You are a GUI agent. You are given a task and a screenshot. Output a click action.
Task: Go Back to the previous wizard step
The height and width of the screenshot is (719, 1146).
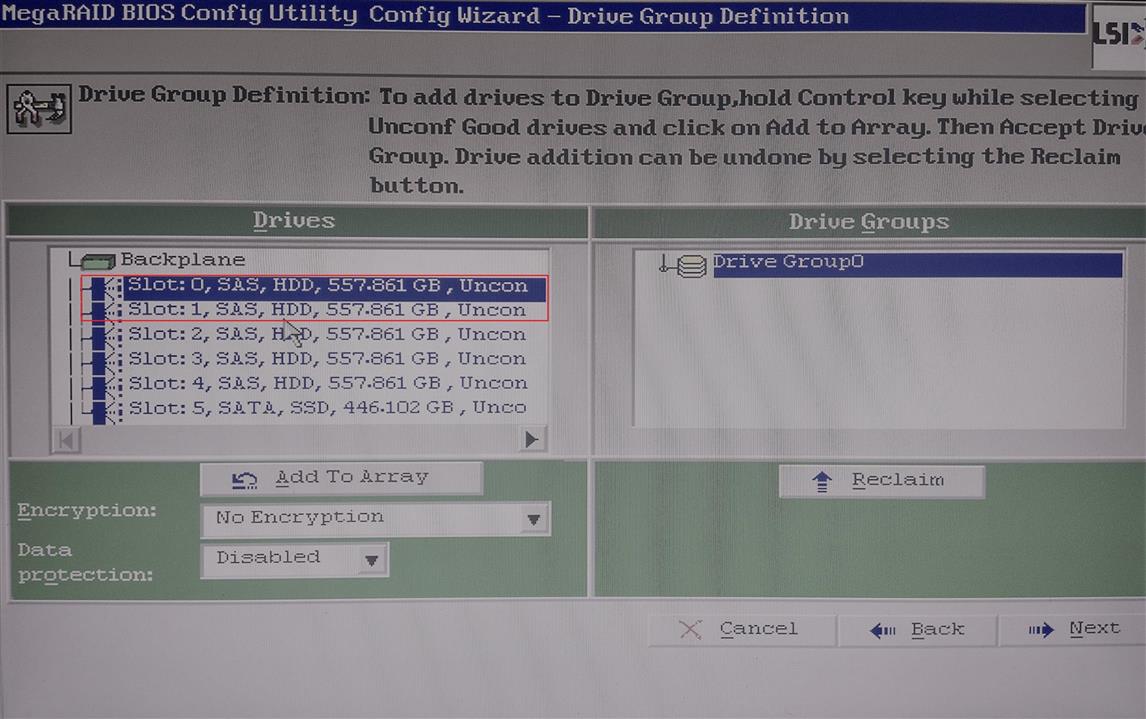pyautogui.click(x=917, y=630)
